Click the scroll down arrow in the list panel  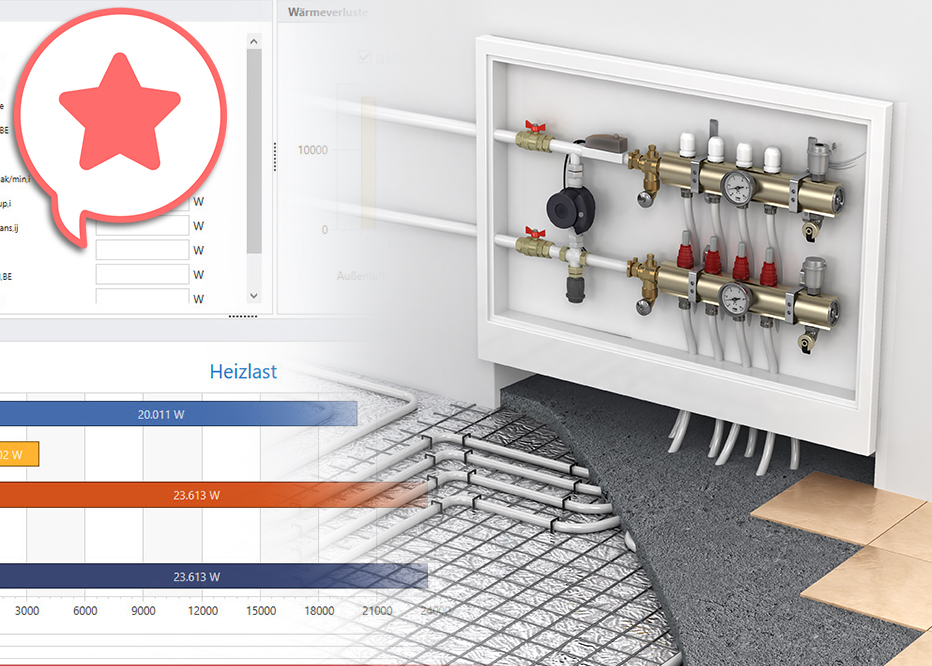pyautogui.click(x=253, y=296)
